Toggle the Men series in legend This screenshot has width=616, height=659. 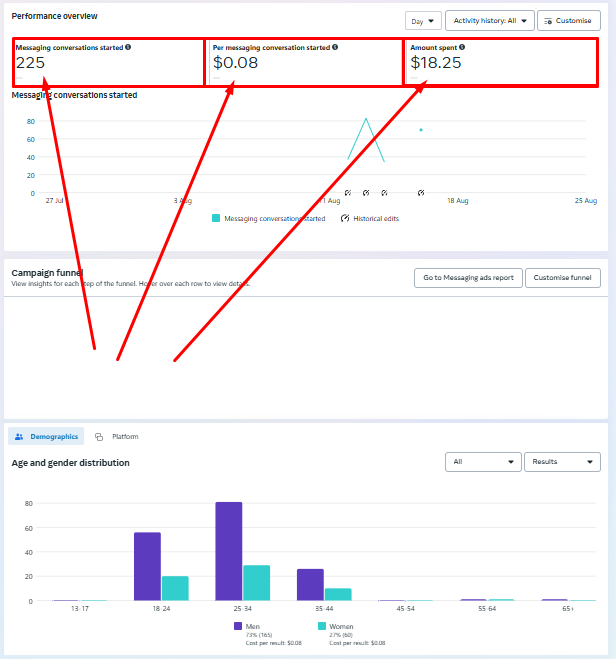click(x=239, y=626)
